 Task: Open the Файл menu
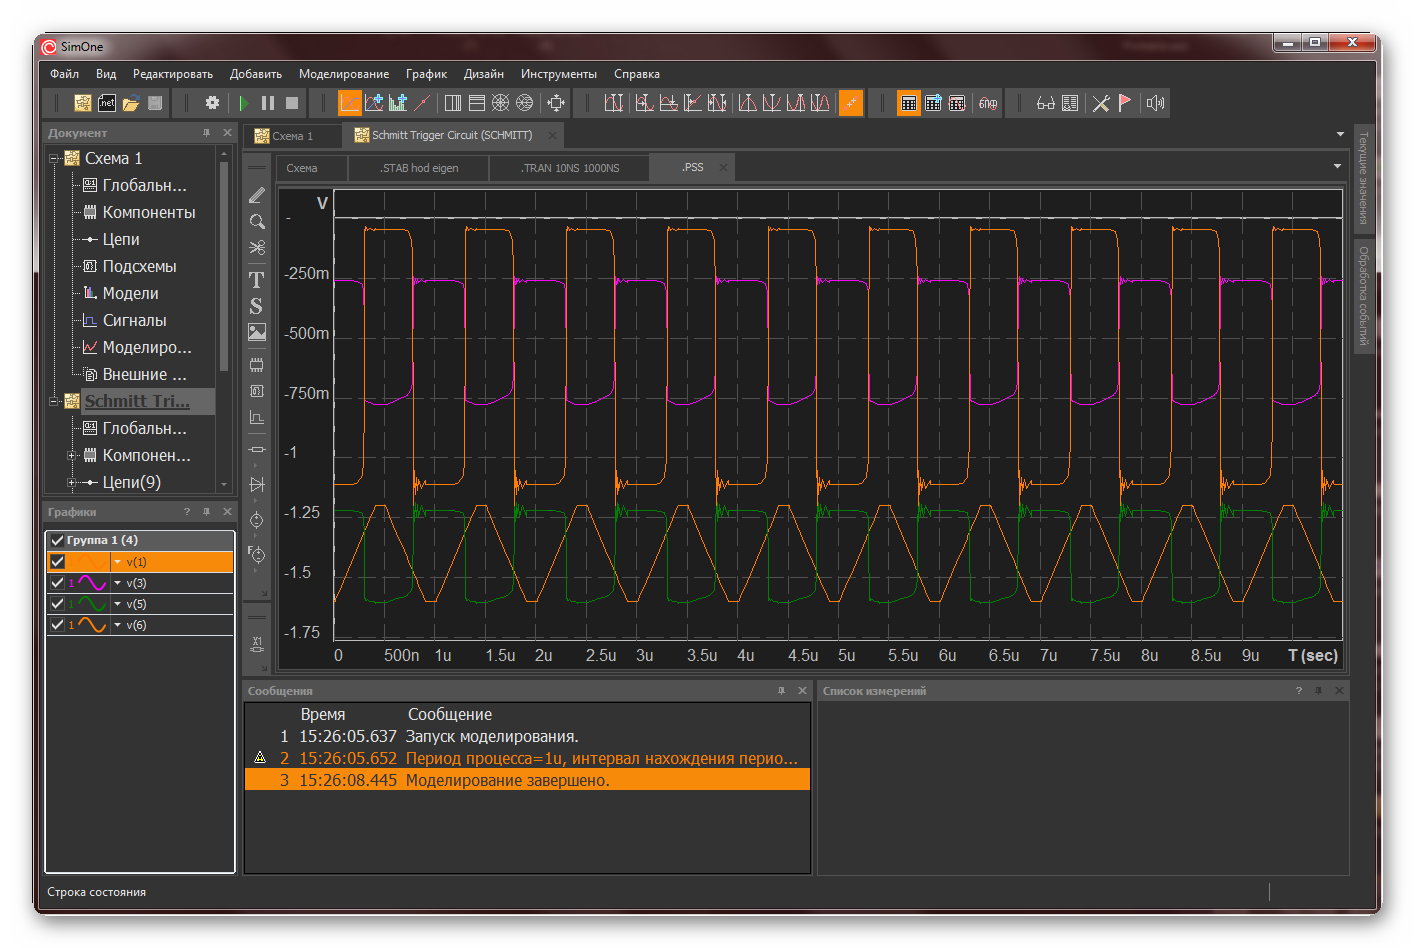coord(64,74)
